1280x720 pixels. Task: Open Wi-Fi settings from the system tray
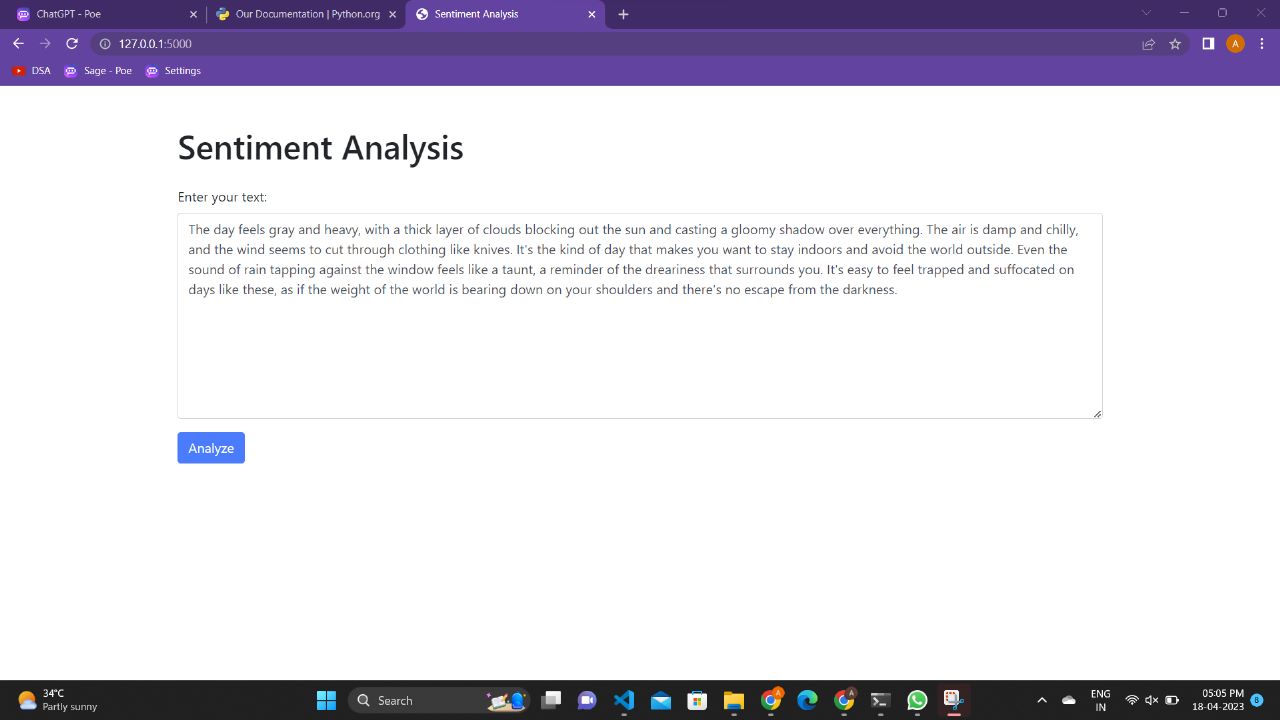1133,700
